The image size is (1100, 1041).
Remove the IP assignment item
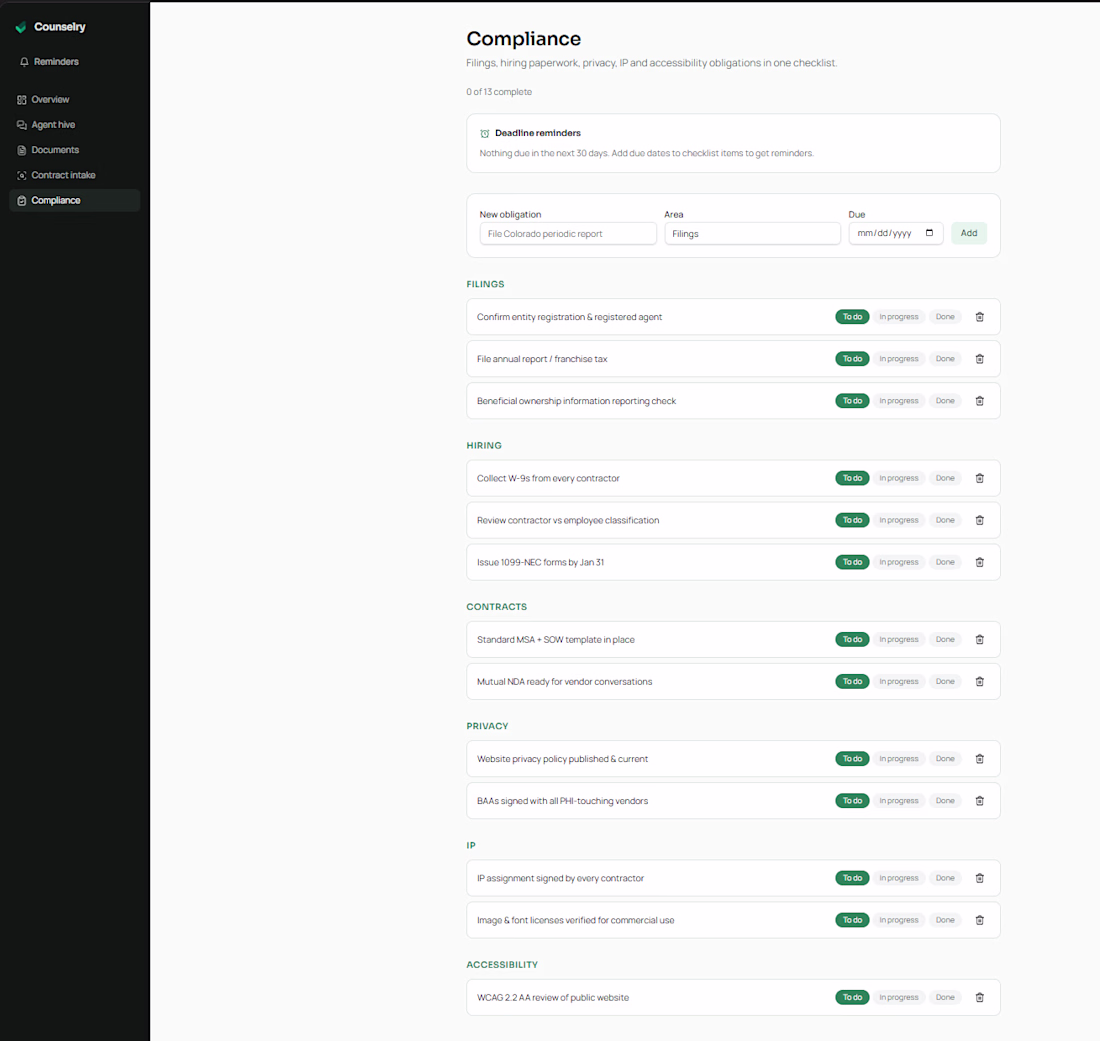click(979, 878)
